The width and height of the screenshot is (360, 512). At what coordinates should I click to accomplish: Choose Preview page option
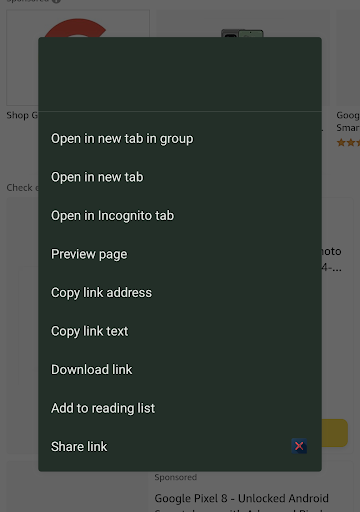click(180, 254)
